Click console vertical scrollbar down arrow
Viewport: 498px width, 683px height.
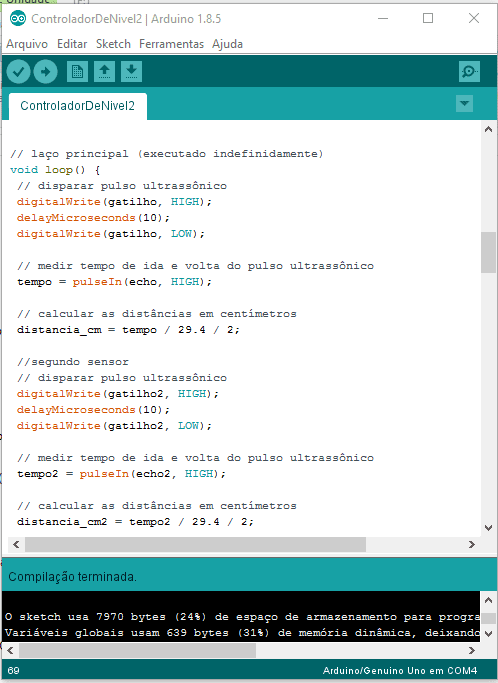pos(488,634)
